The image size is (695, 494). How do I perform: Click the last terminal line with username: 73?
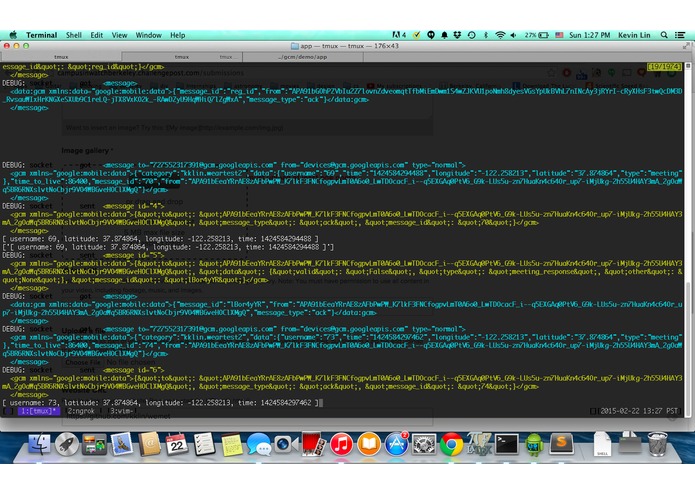coord(160,403)
